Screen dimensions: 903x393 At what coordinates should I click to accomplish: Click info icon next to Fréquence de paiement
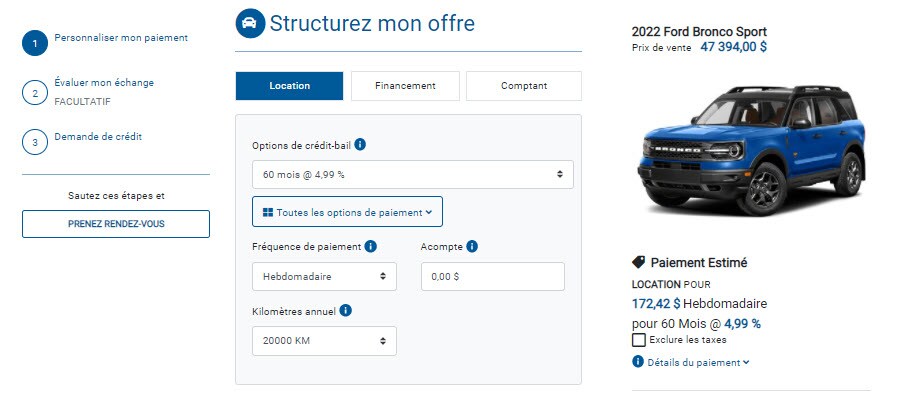(x=371, y=246)
